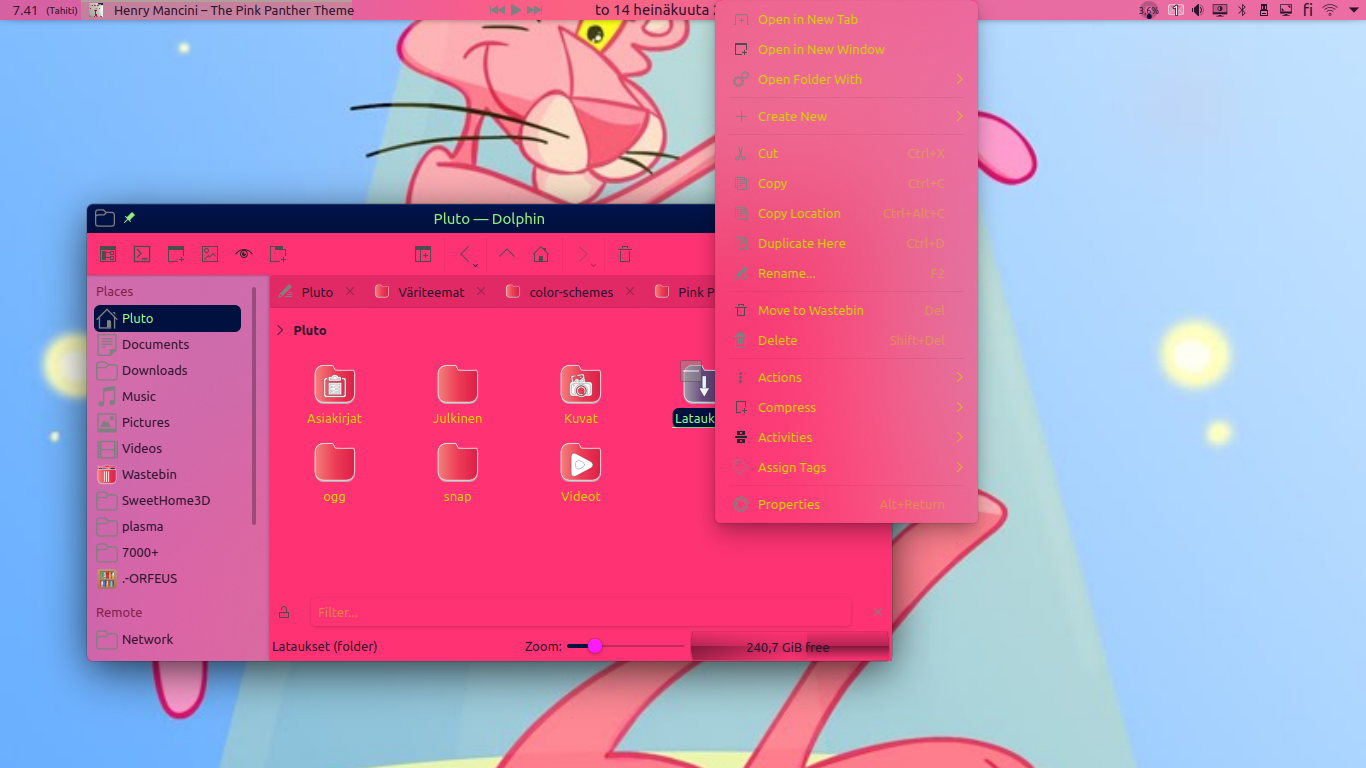Close the color-schemes tab
The image size is (1366, 768).
pyautogui.click(x=630, y=291)
